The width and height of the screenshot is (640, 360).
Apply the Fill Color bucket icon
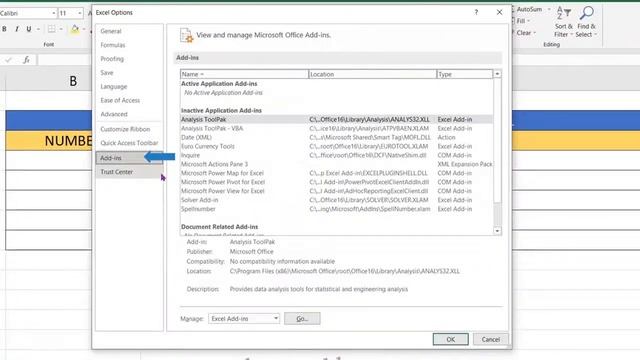pos(75,29)
